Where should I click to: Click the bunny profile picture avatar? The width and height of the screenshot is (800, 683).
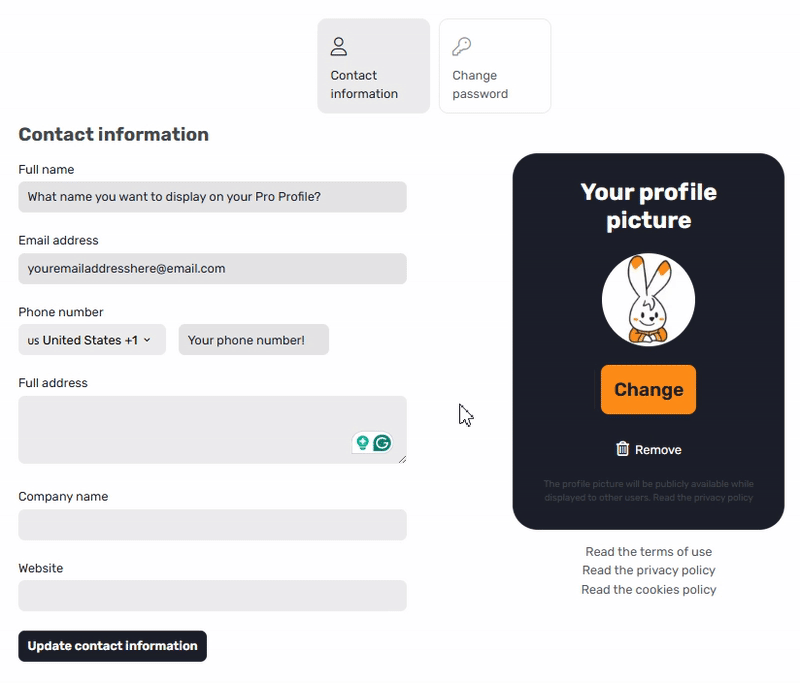click(x=648, y=300)
